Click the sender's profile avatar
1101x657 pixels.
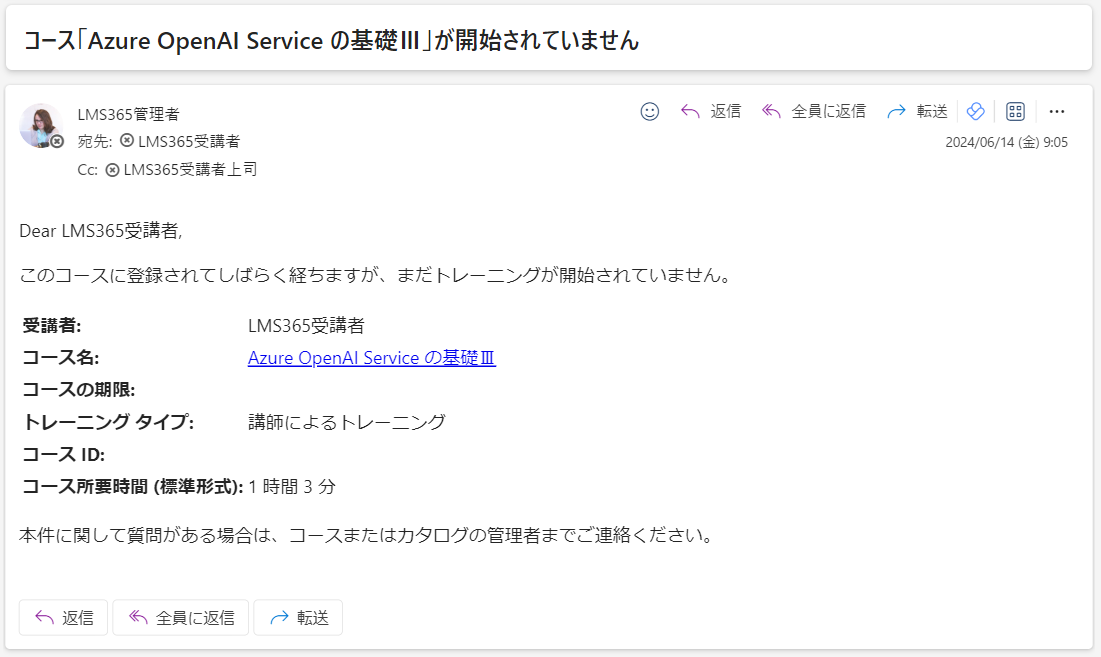coord(40,126)
